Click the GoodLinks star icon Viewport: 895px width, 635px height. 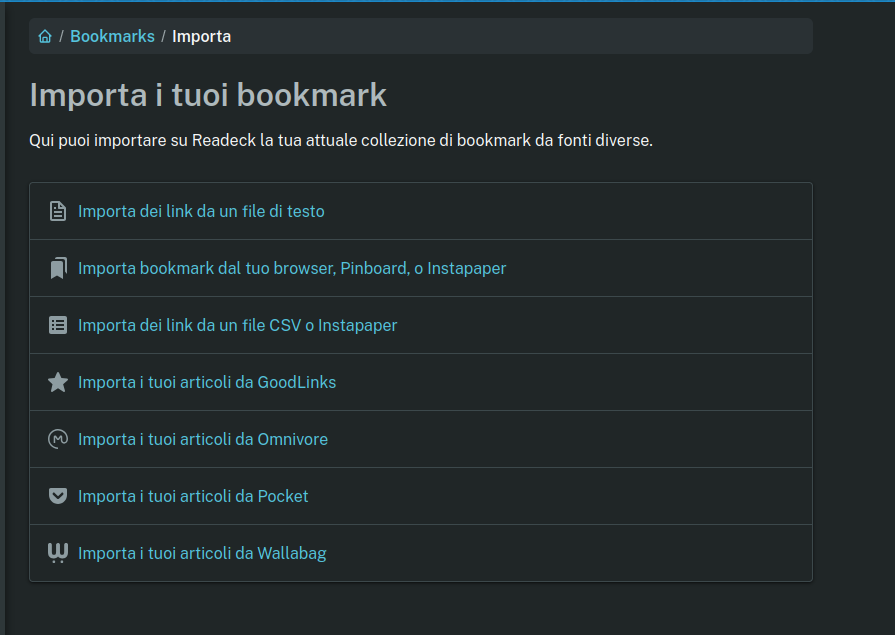(58, 383)
